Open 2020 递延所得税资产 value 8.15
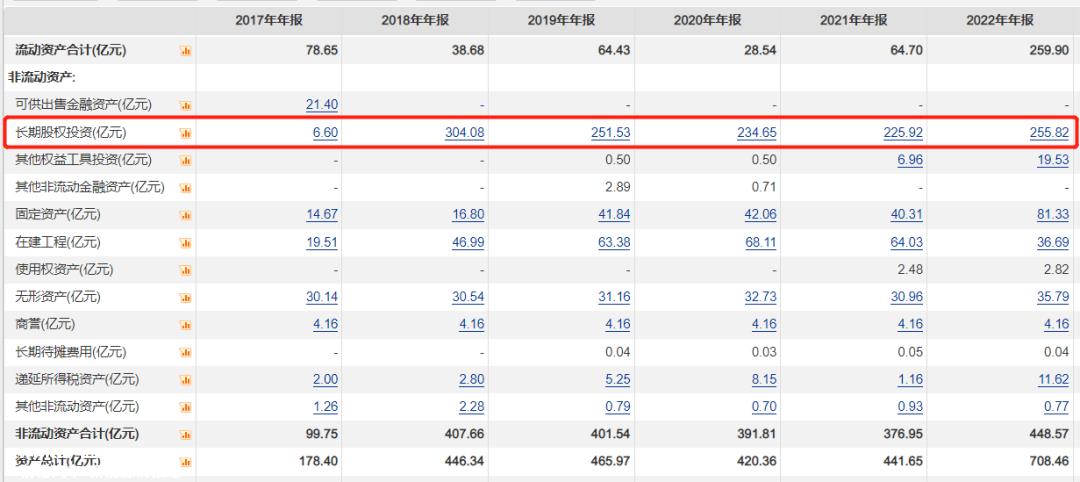This screenshot has width=1080, height=482. click(x=764, y=379)
